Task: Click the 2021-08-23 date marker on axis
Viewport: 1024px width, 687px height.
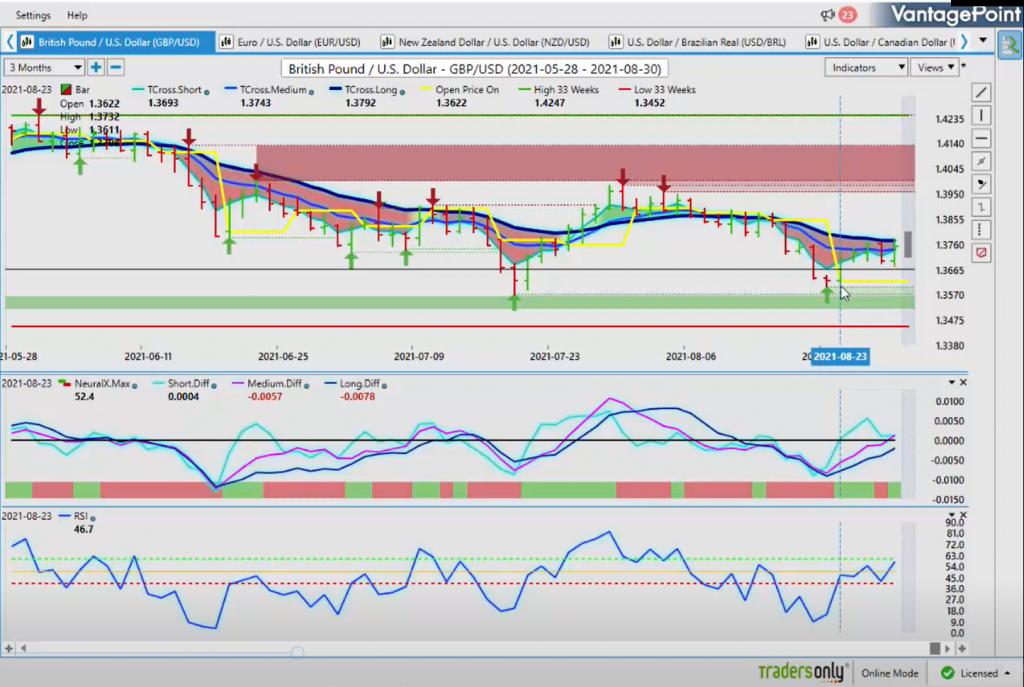Action: [x=840, y=356]
